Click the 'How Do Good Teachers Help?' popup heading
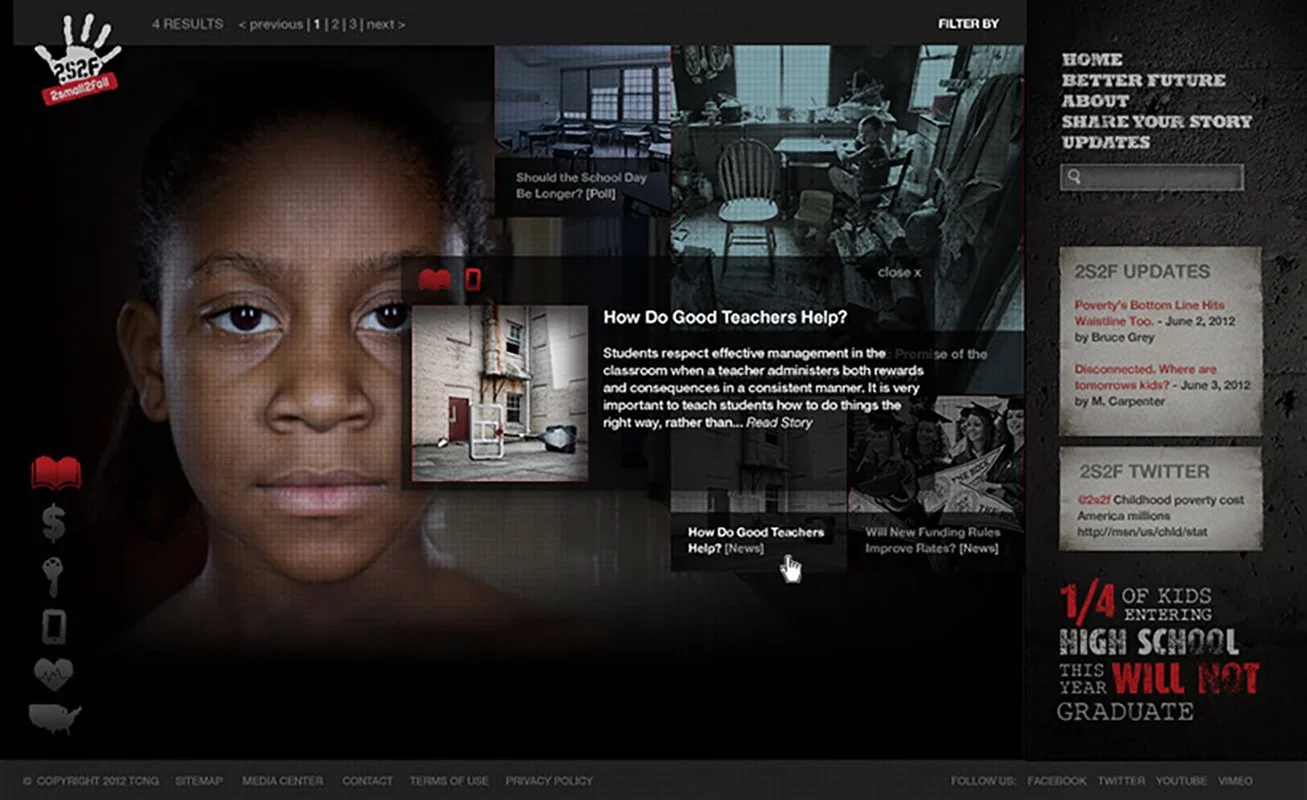The height and width of the screenshot is (800, 1307). pos(725,317)
